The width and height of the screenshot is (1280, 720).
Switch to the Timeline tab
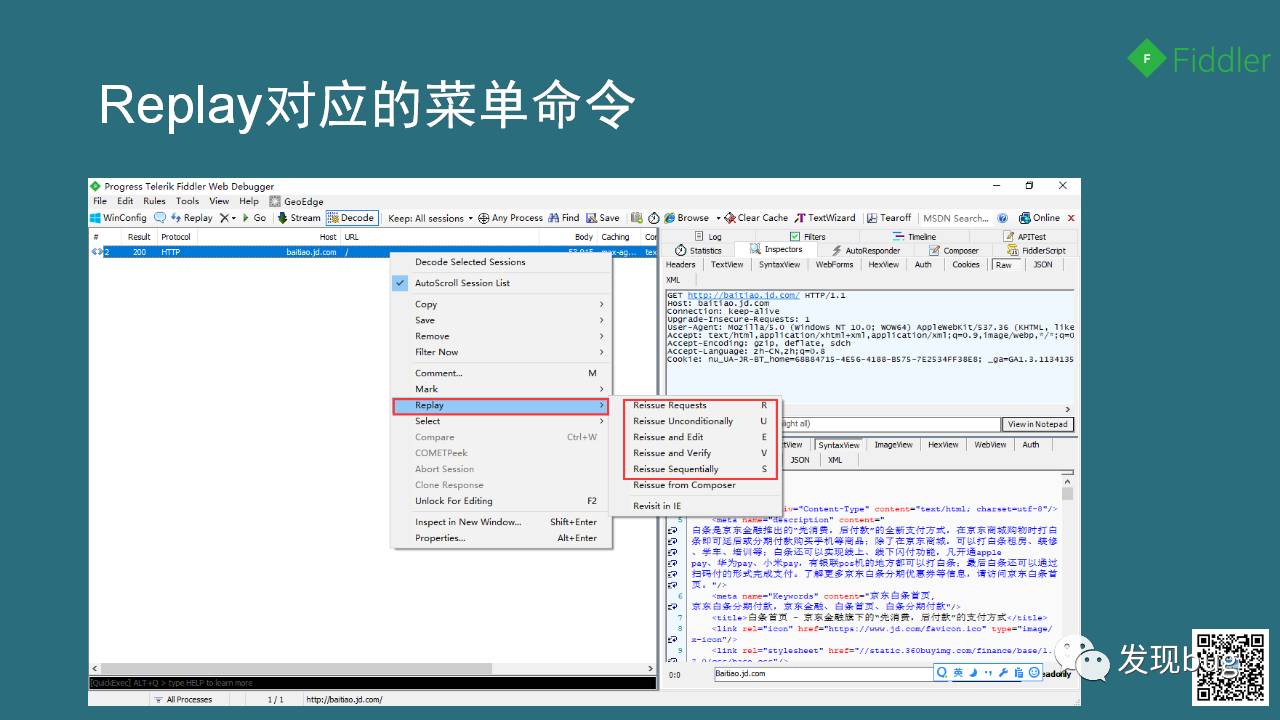pos(914,237)
